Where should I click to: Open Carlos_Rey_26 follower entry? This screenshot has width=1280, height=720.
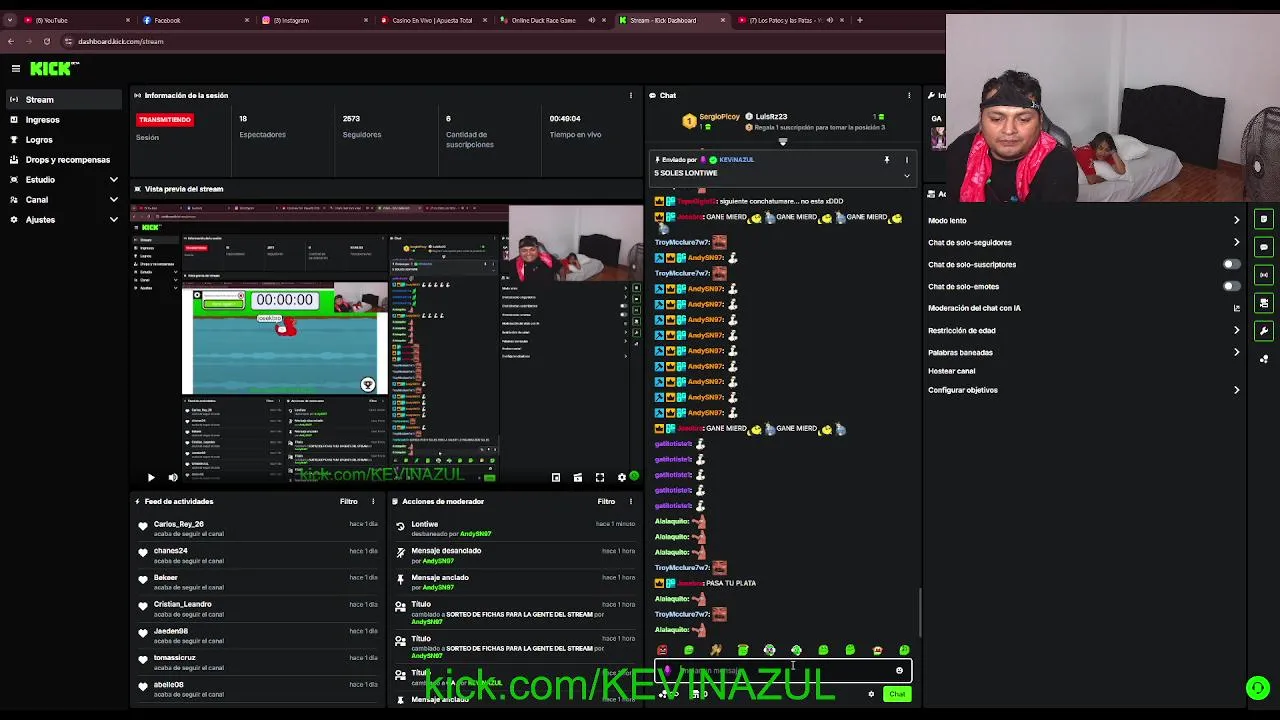coord(258,528)
